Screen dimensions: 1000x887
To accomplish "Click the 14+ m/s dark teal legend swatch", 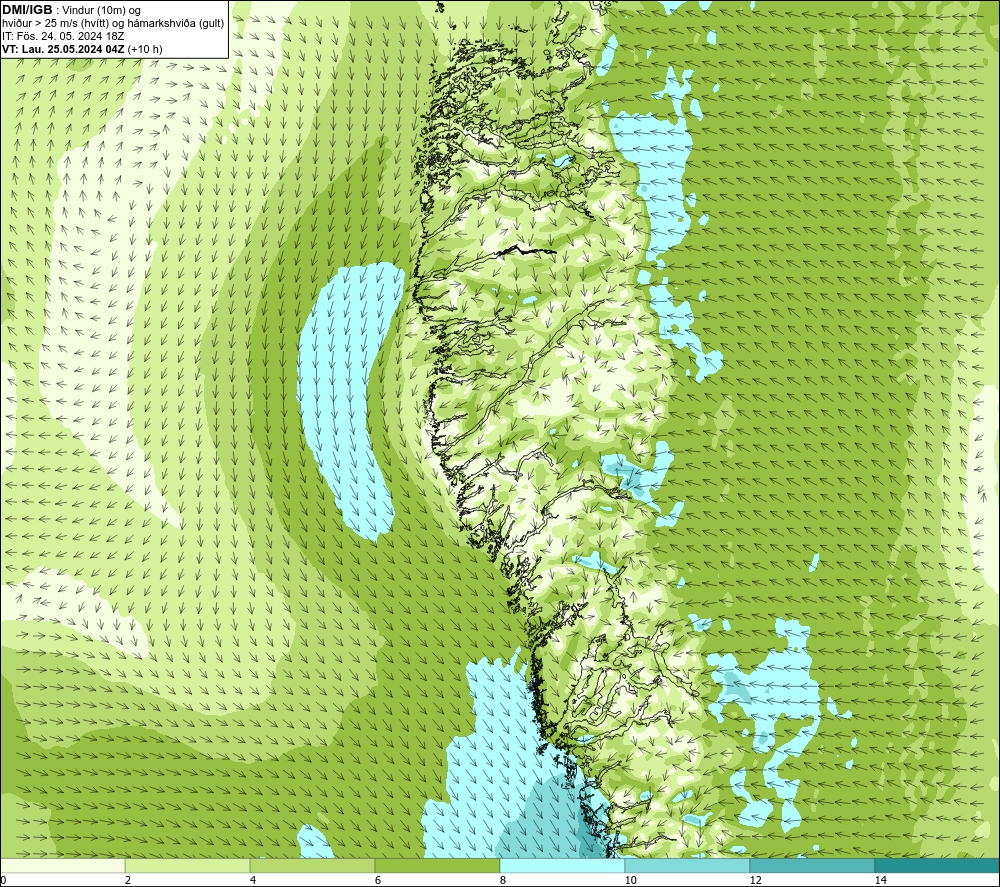I will click(x=938, y=865).
